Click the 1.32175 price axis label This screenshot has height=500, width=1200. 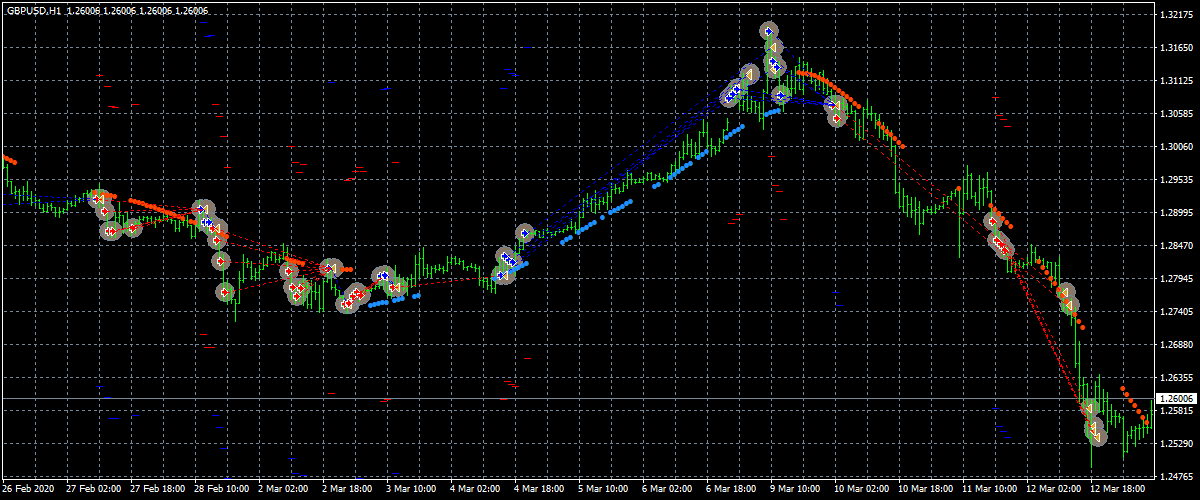point(1175,15)
